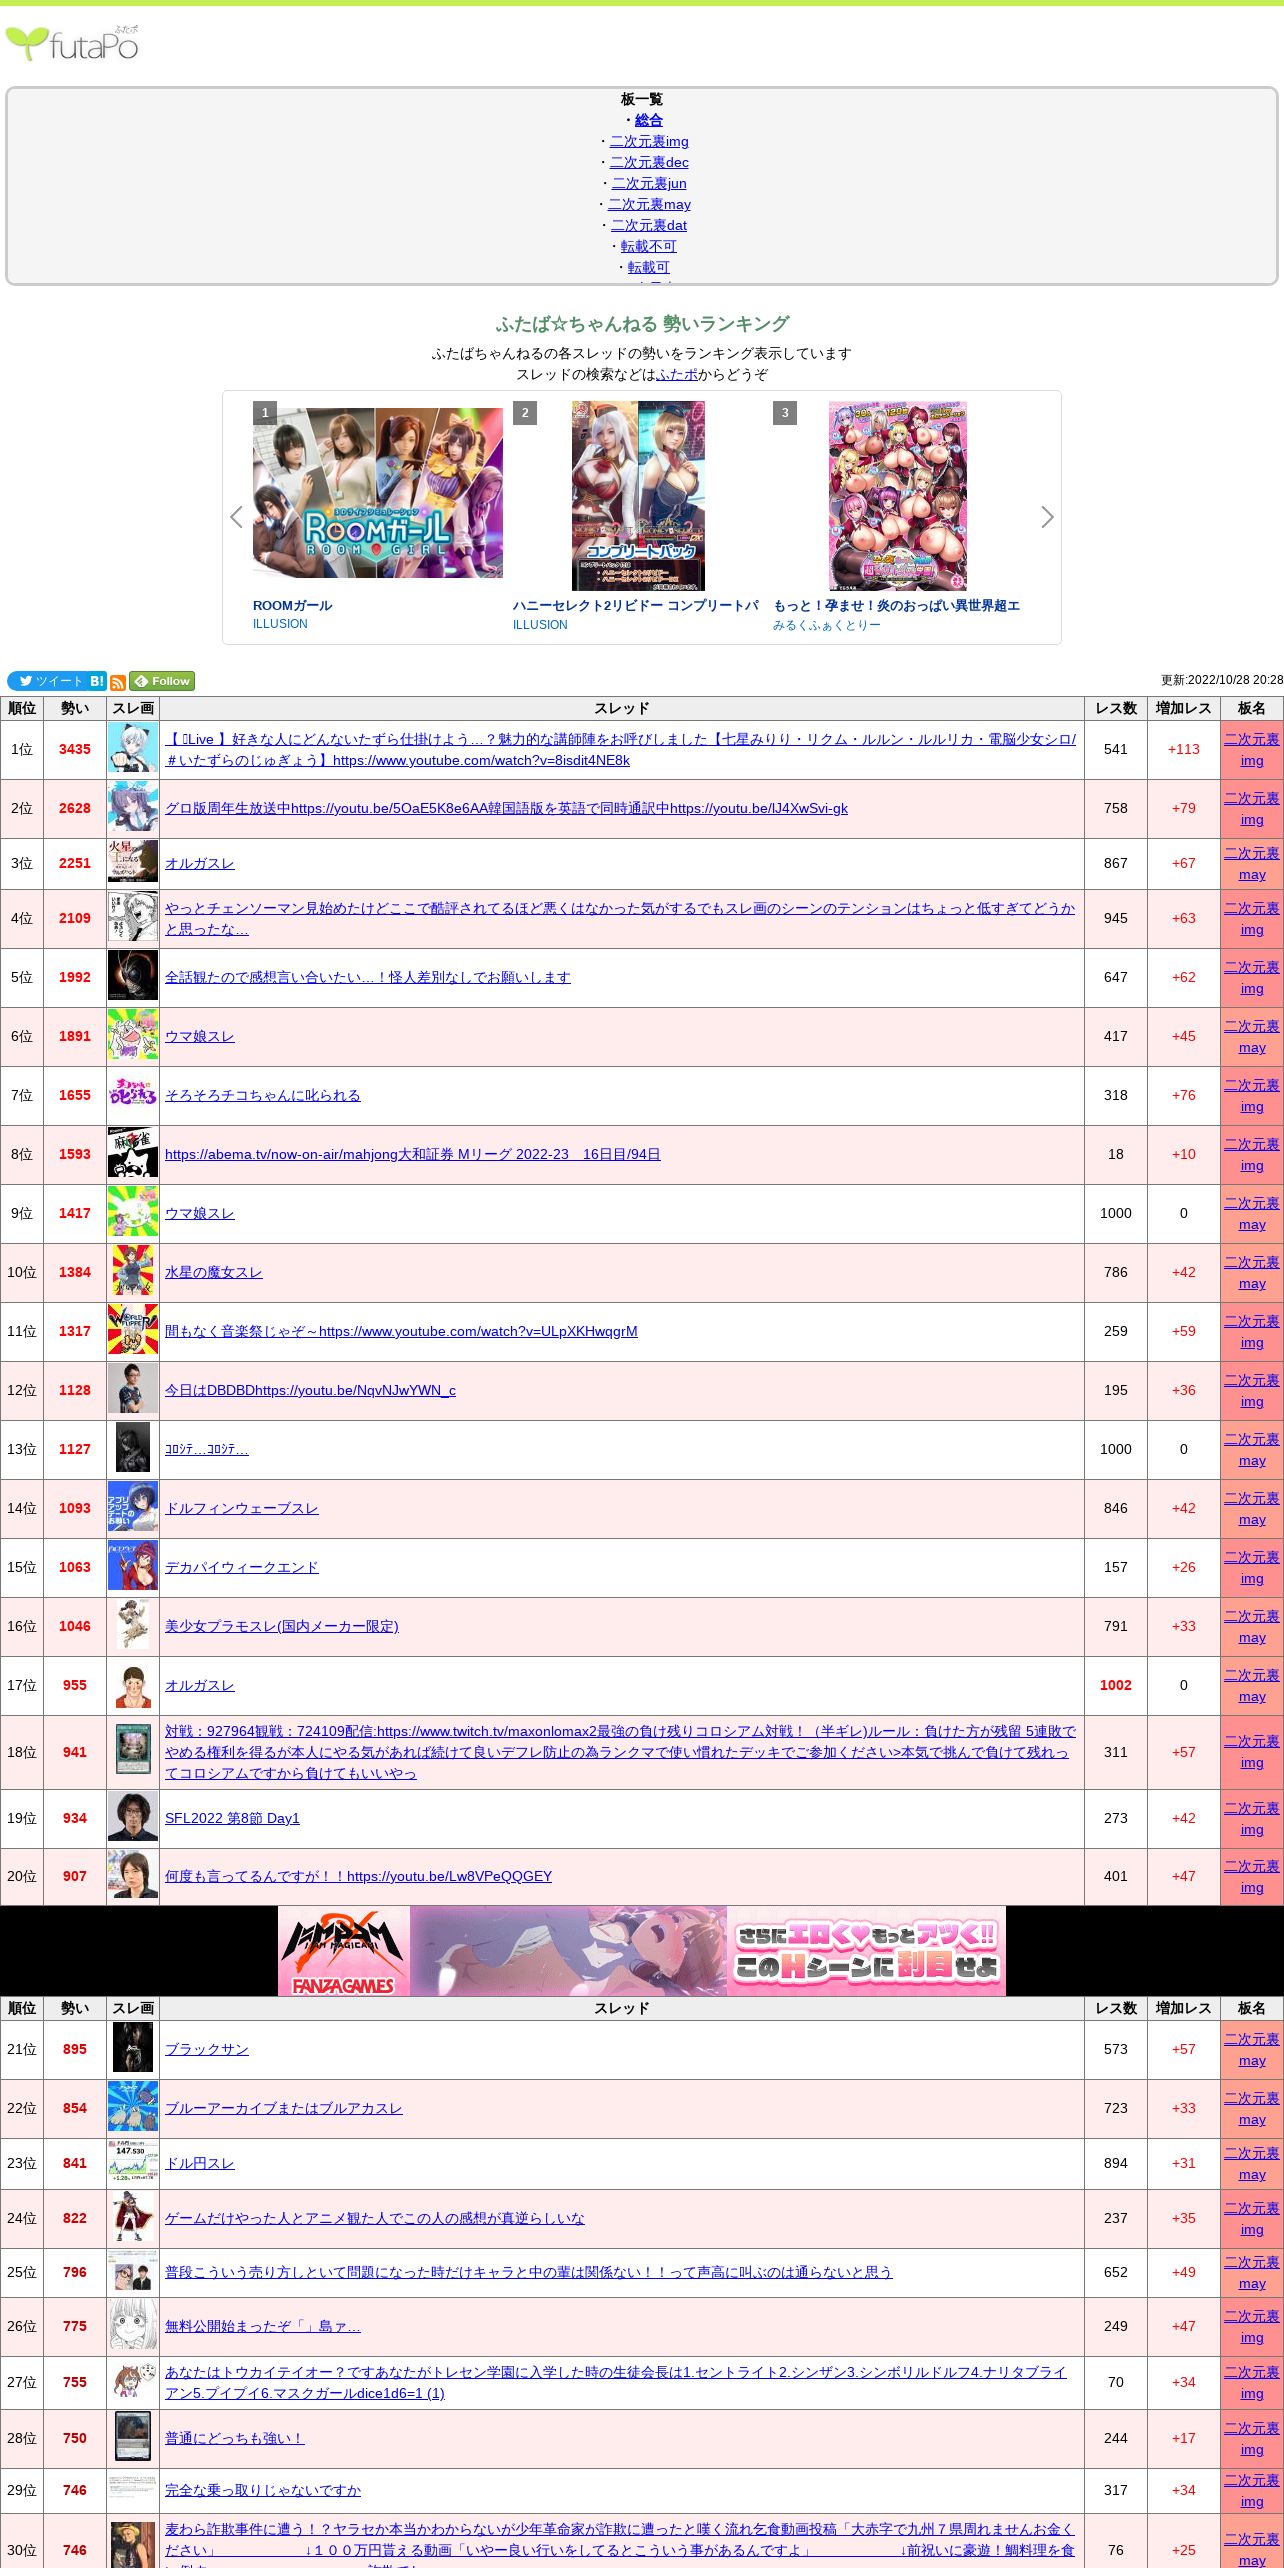Select the 二次元裏img board link
Viewport: 1284px width, 2568px height.
[649, 141]
